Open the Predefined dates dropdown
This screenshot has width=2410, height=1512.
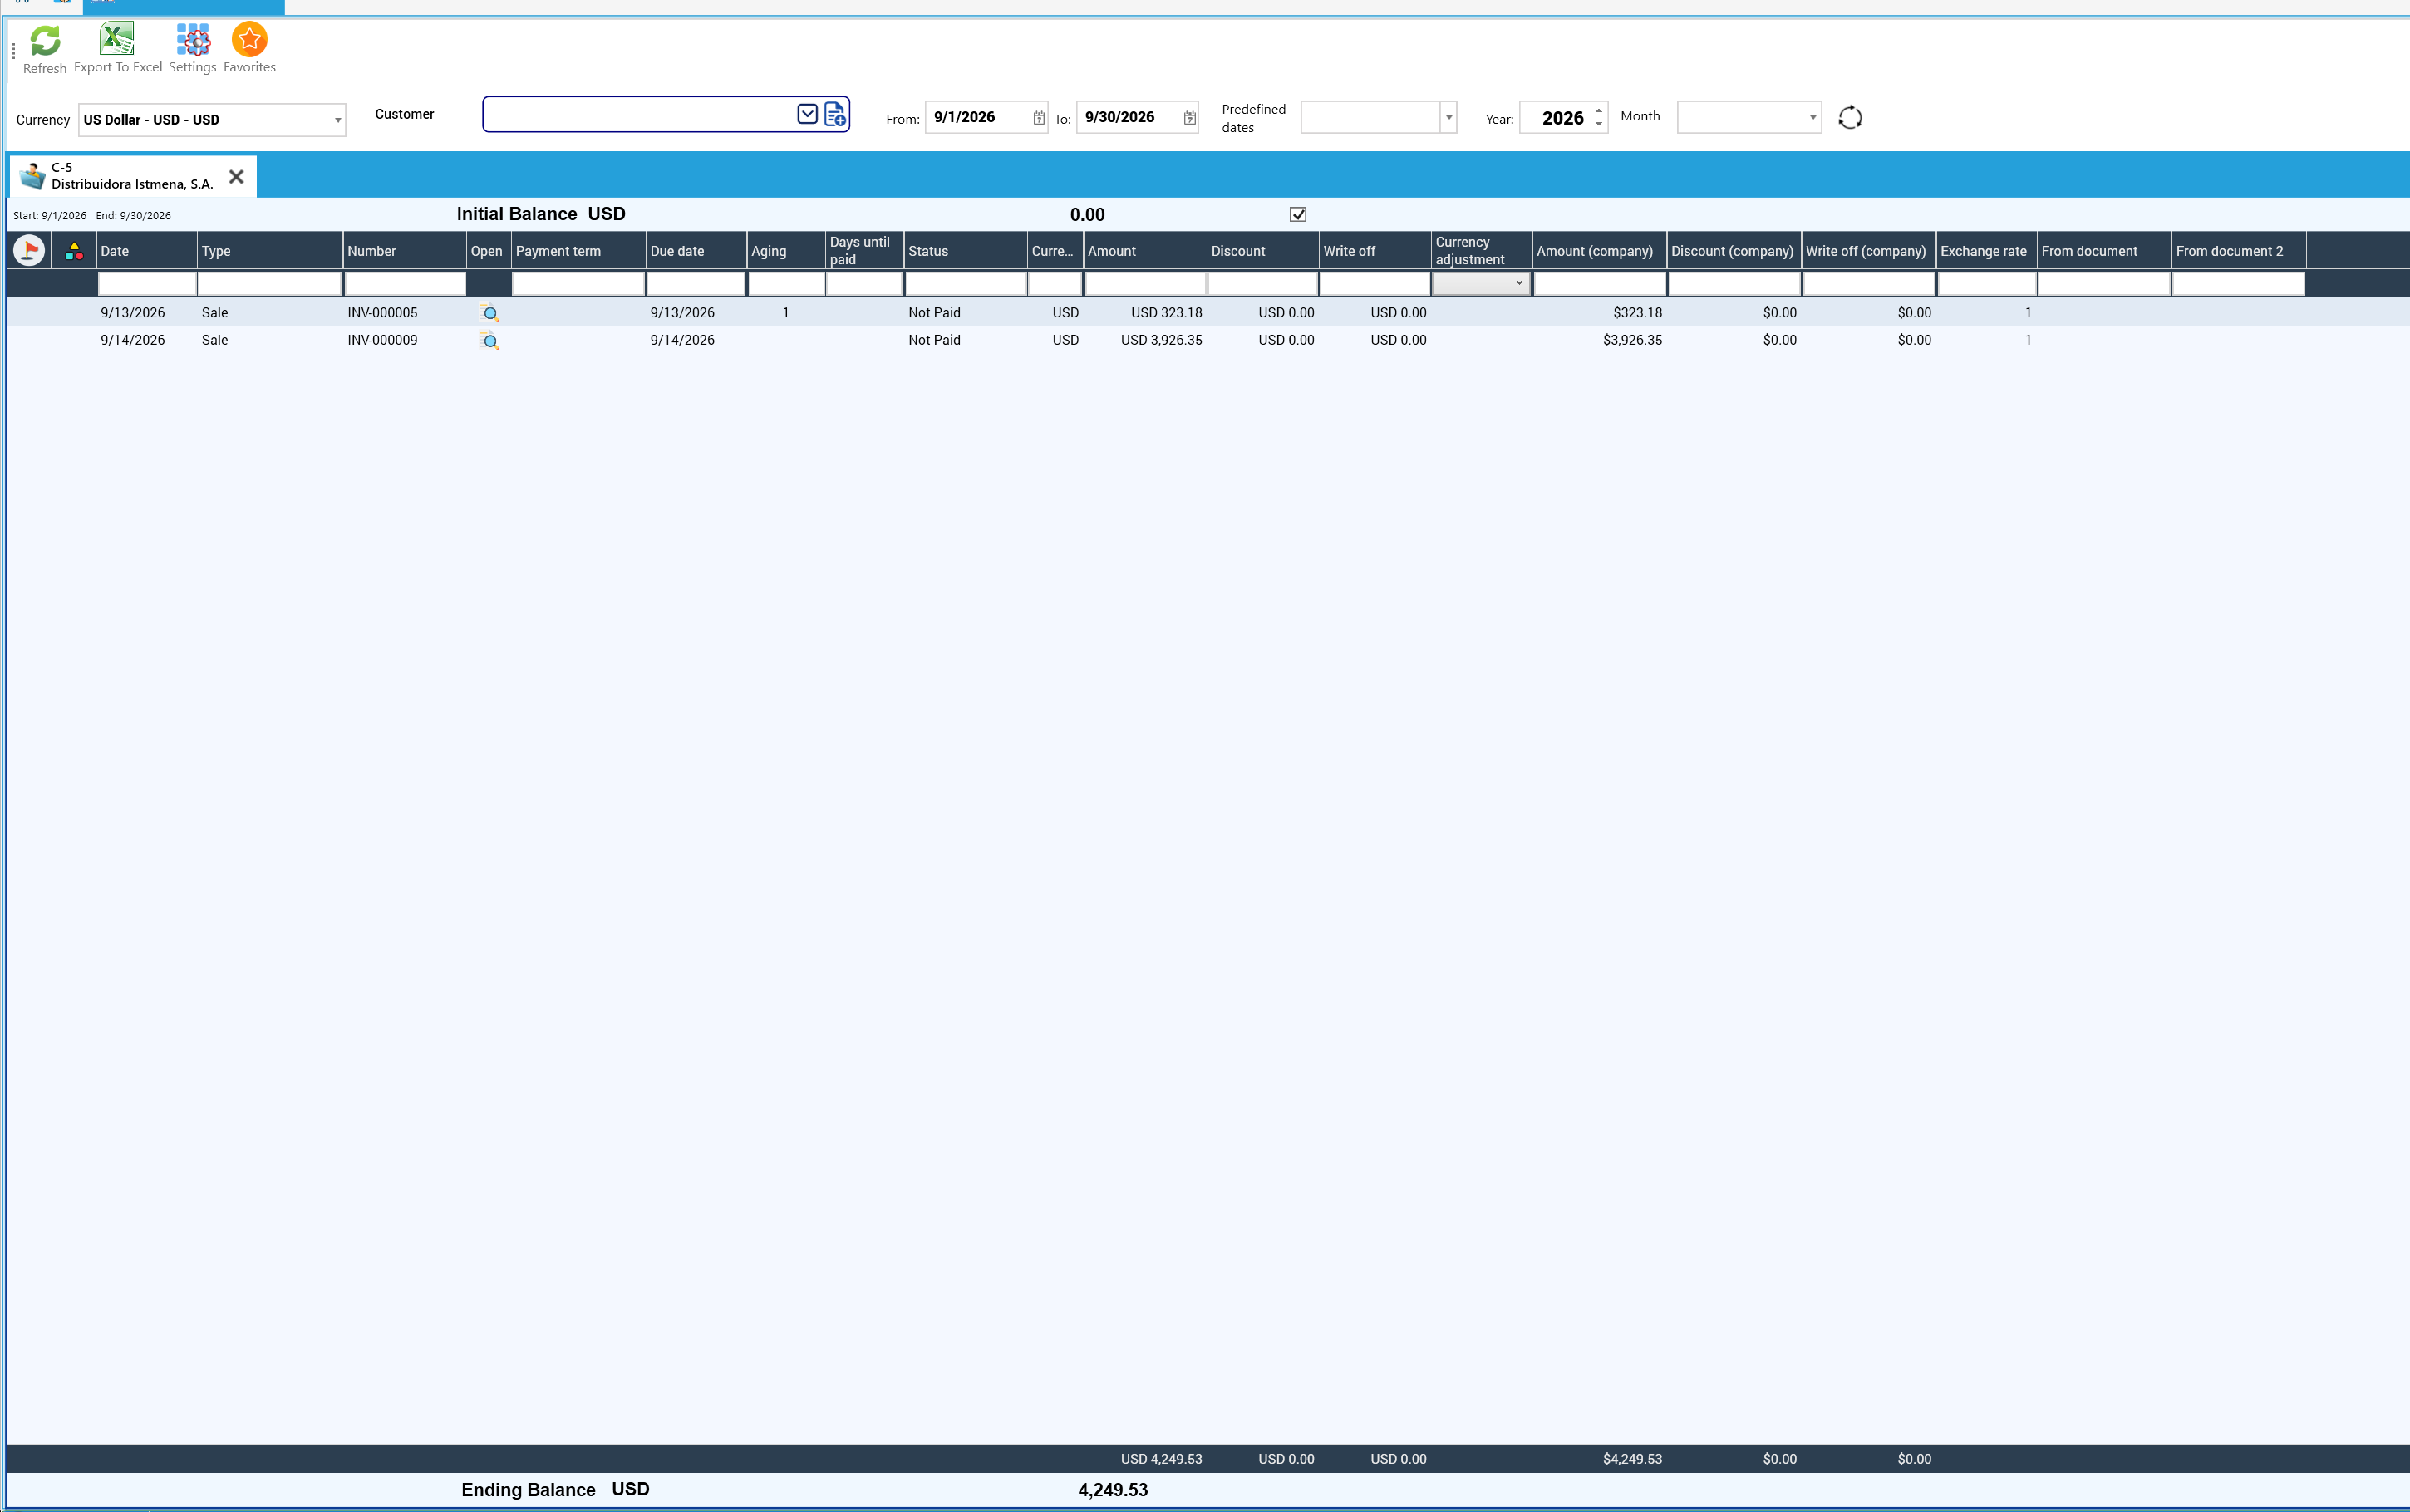coord(1448,118)
